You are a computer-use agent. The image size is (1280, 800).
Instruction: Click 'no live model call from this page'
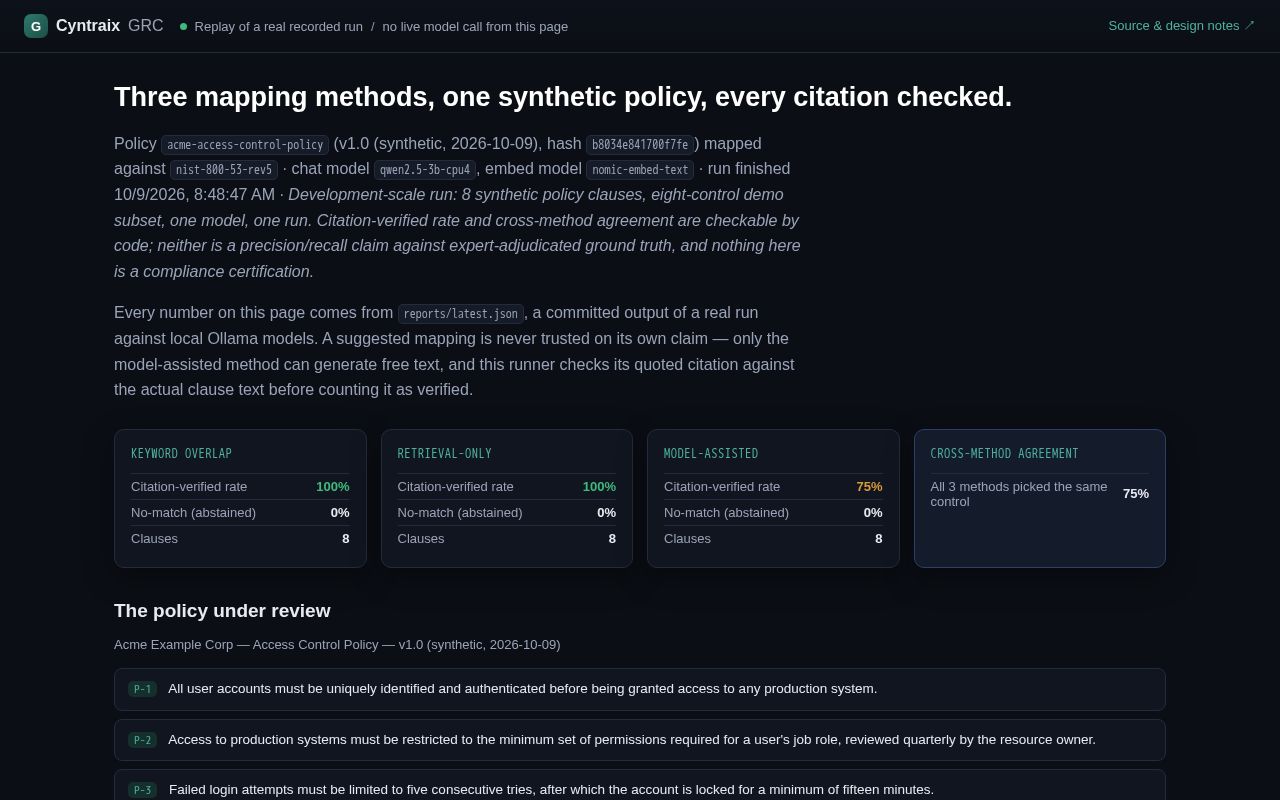pos(475,27)
